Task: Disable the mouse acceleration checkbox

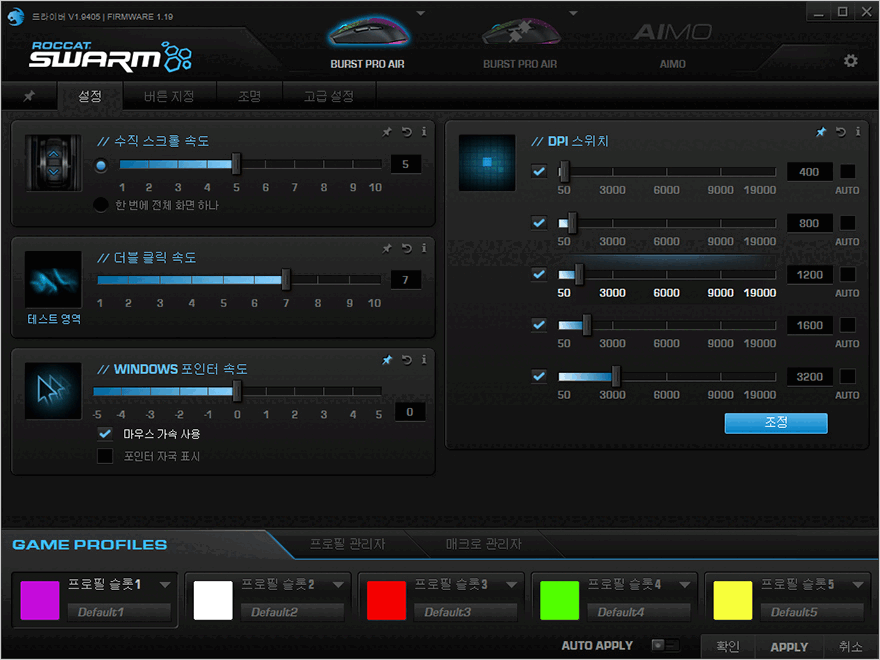Action: click(x=105, y=433)
